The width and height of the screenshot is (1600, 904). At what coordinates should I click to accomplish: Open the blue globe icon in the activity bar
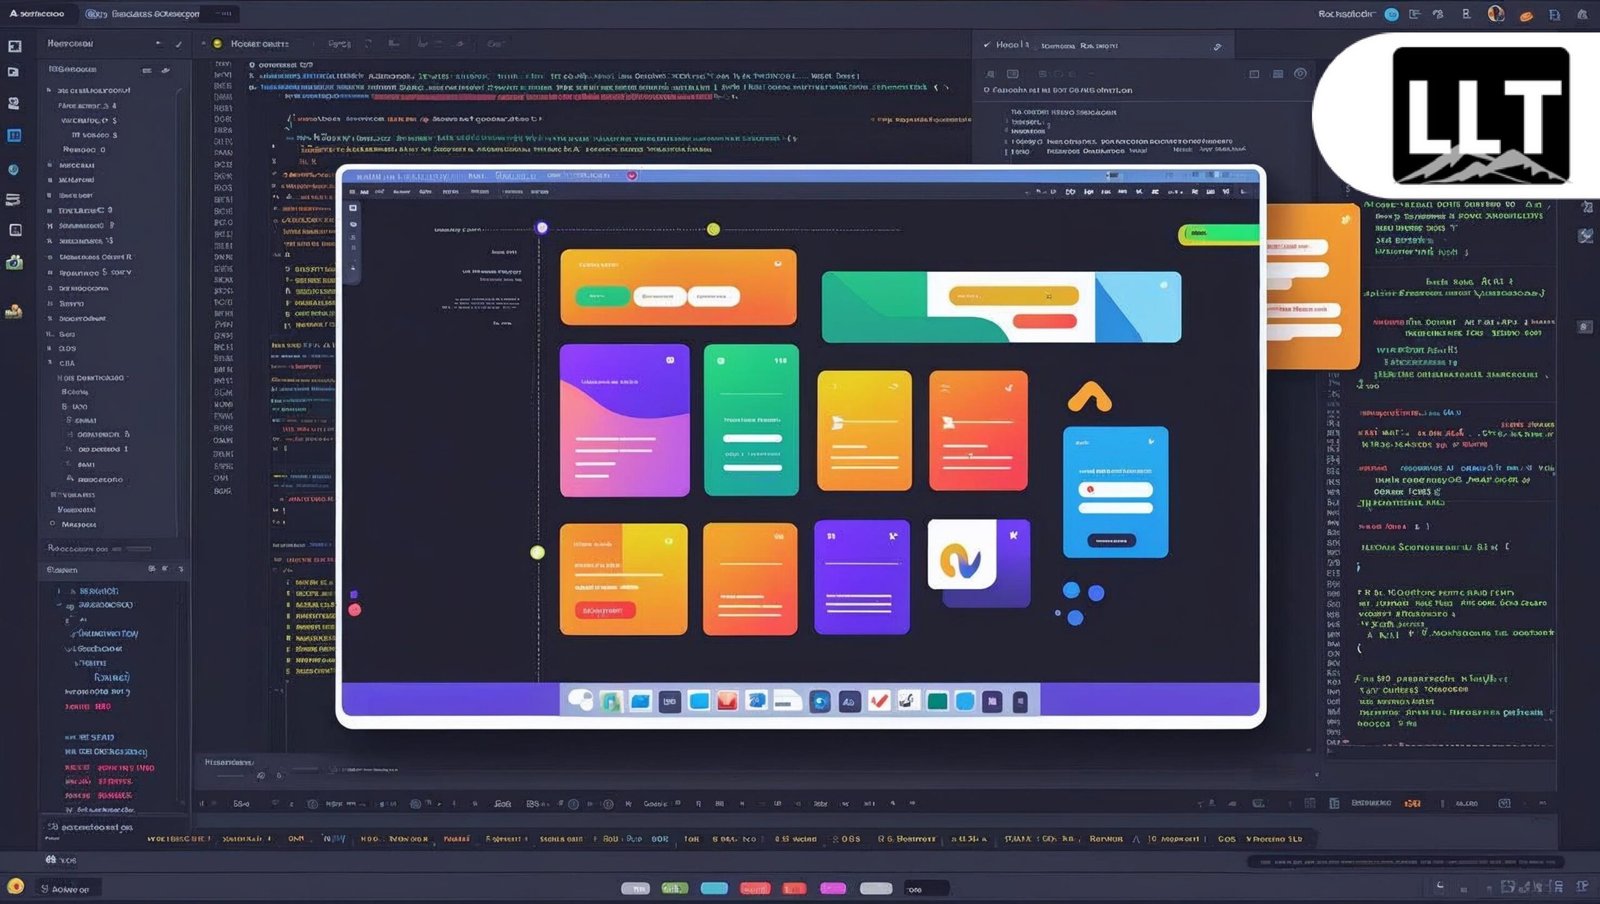(x=14, y=170)
